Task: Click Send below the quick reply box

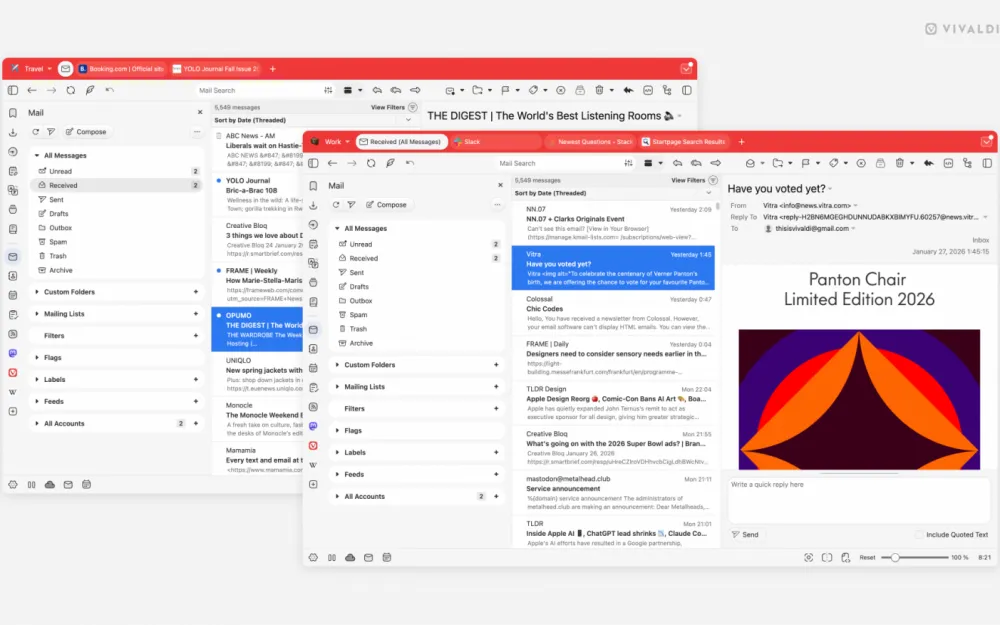Action: 745,535
